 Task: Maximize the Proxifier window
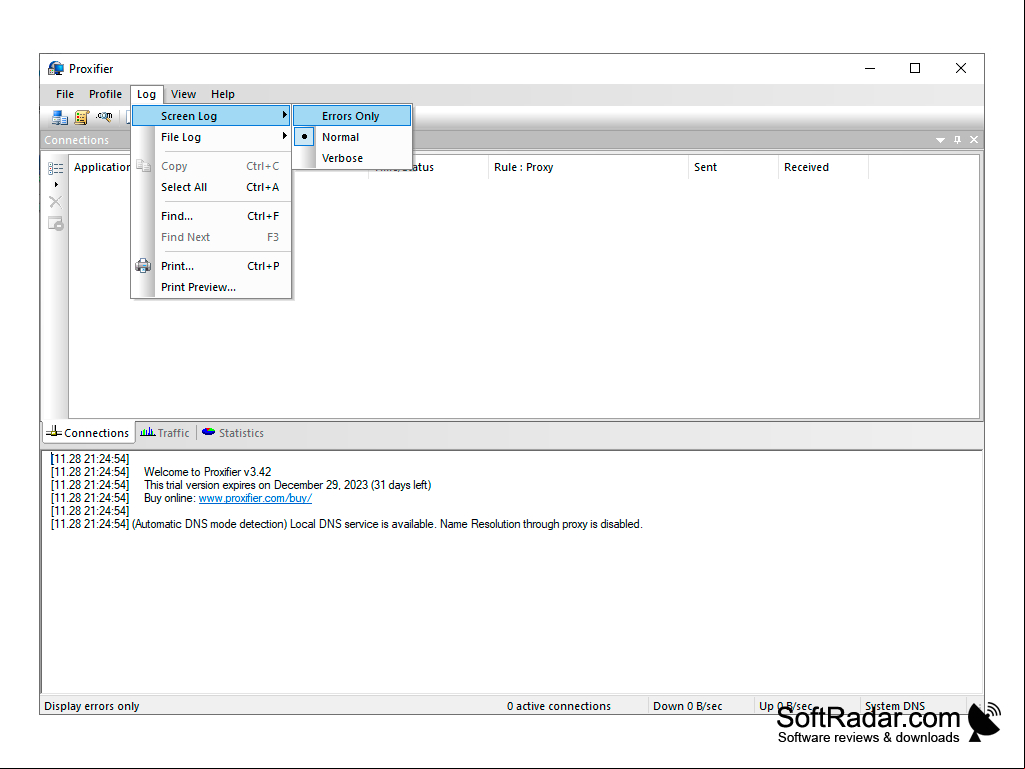[x=915, y=69]
